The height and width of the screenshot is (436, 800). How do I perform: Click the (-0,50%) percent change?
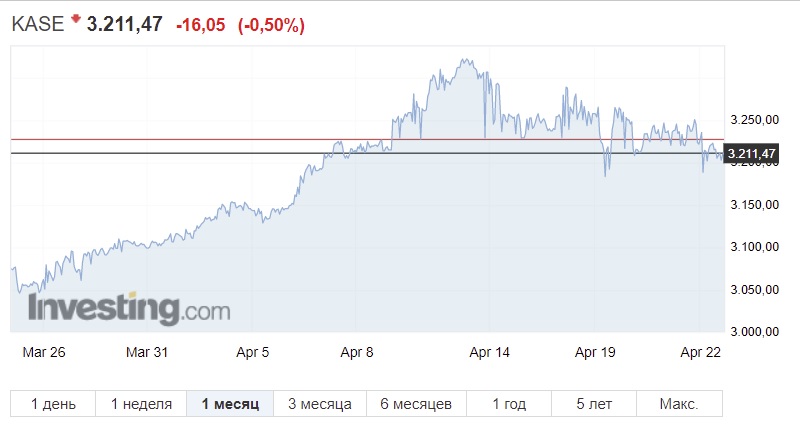point(271,27)
